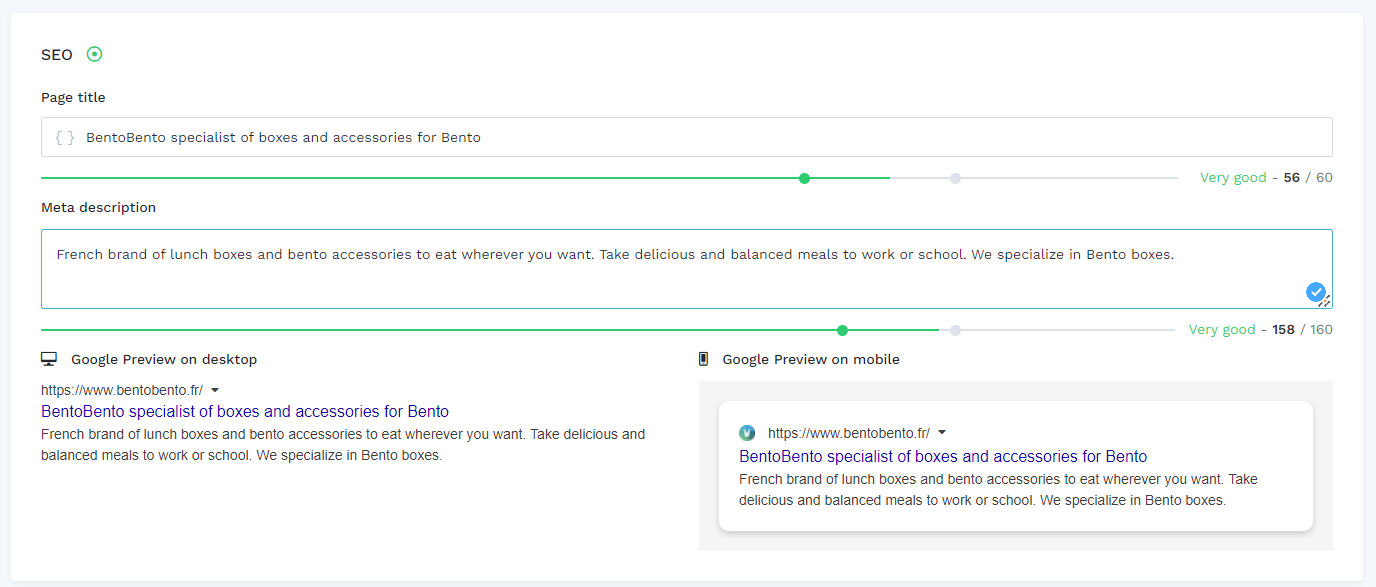Click the https://www.bentobento.fr/ URL in mobile preview card
Viewport: 1376px width, 587px height.
(849, 433)
